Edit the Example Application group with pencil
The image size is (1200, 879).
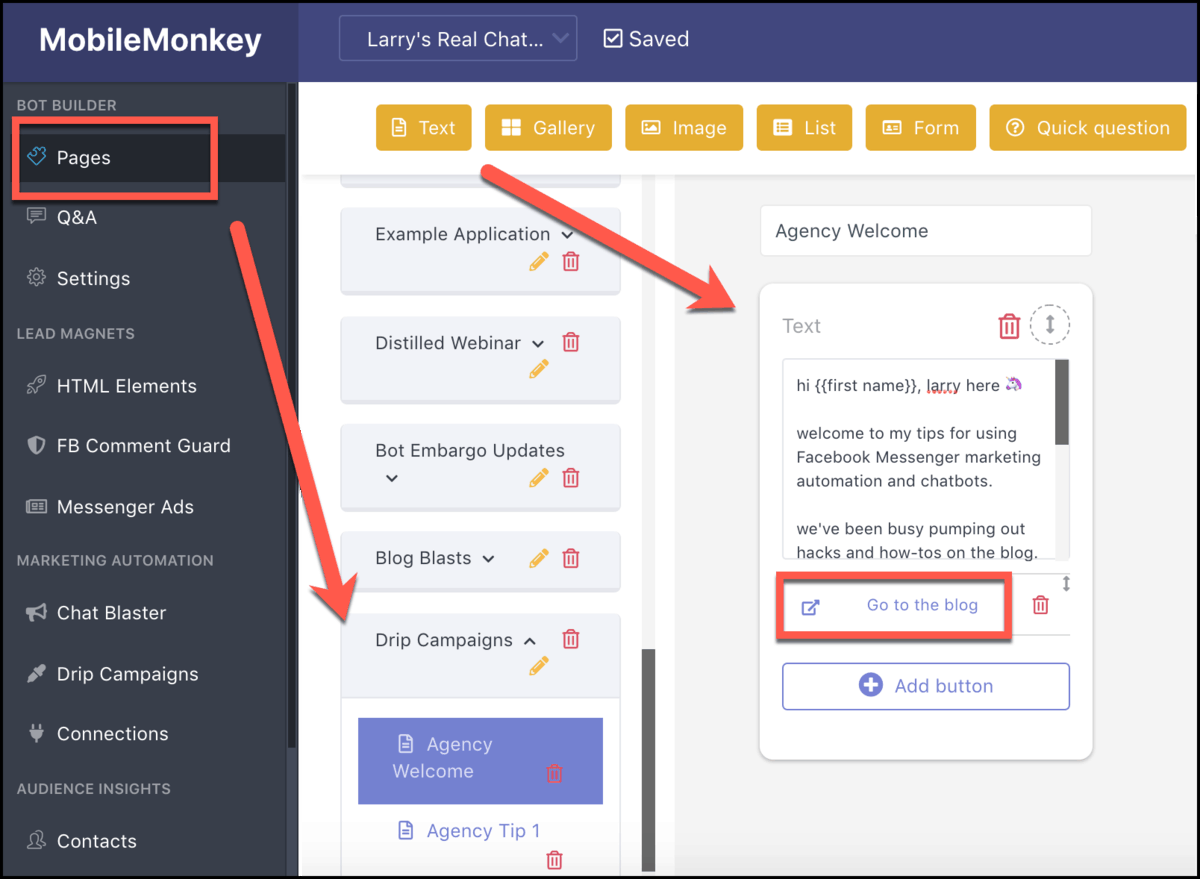click(539, 262)
